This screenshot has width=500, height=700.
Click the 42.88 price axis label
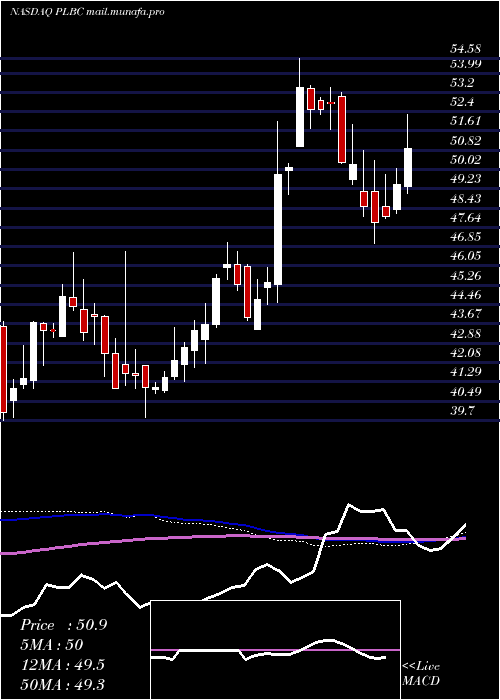click(466, 333)
